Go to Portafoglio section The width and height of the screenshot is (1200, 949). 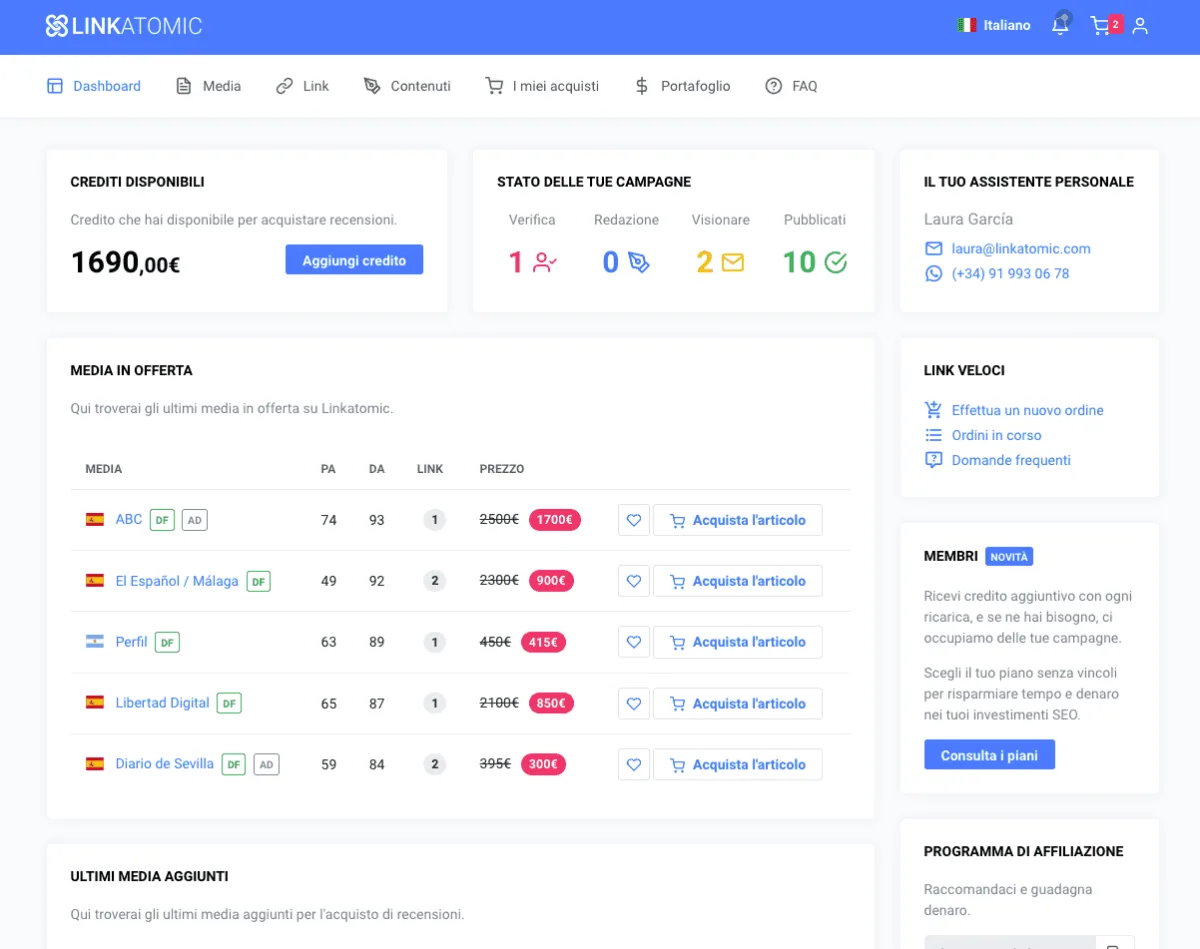pos(683,86)
